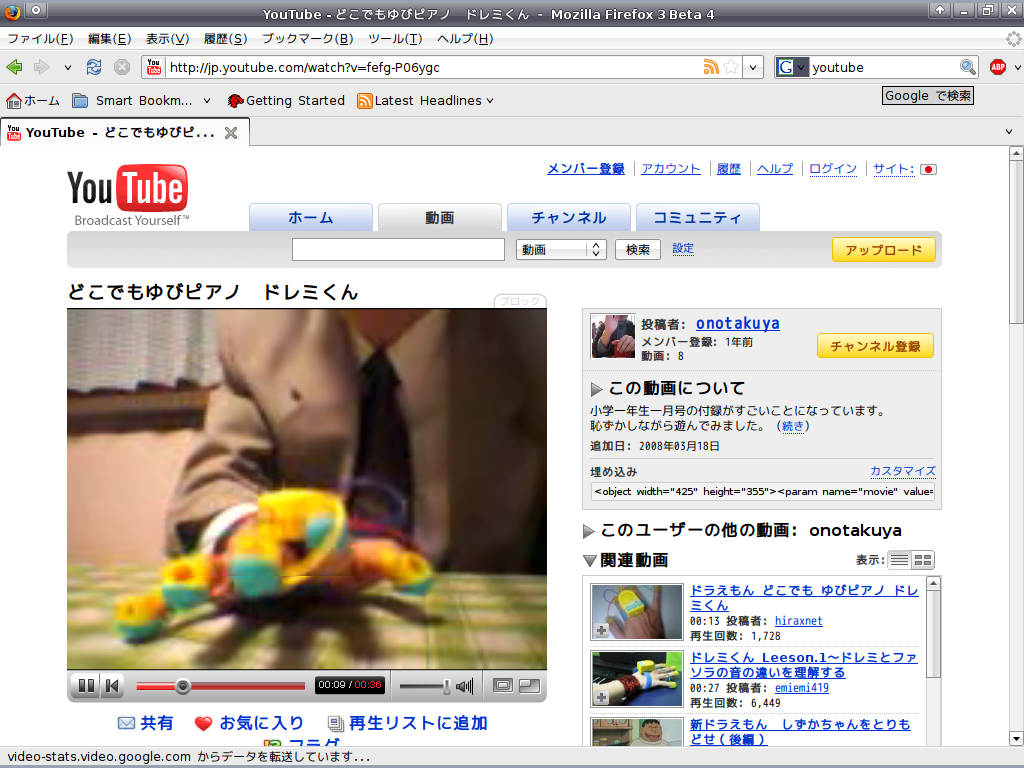Go back with the green back arrow
The image size is (1024, 768).
click(x=14, y=67)
